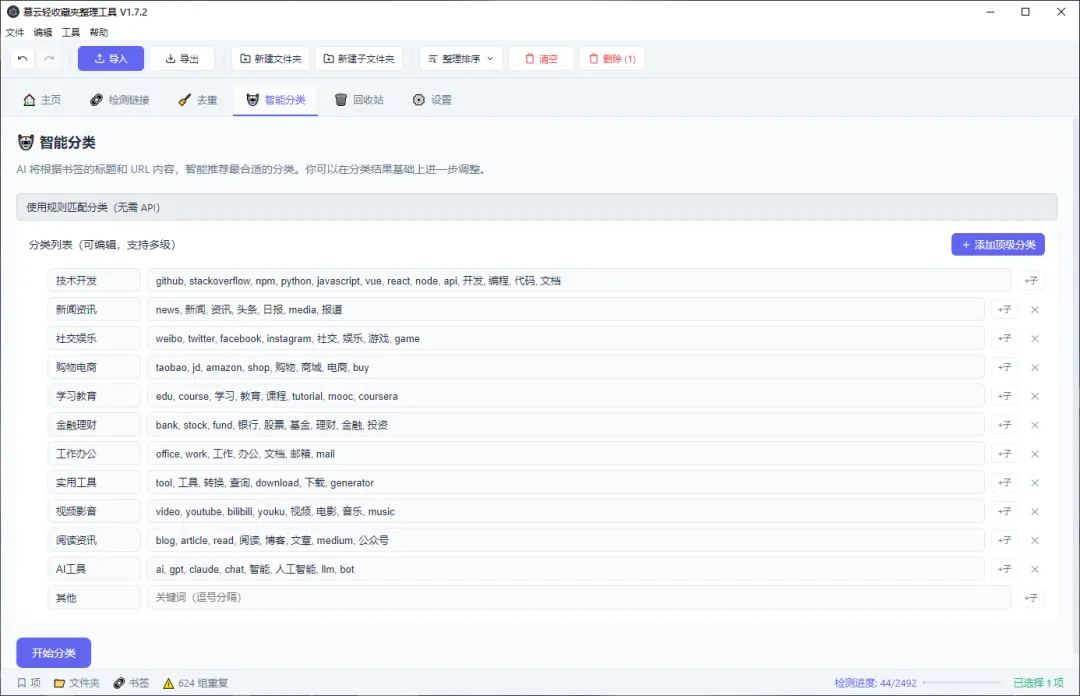1080x696 pixels.
Task: Edit the 技术开发 category name field
Action: tap(94, 280)
